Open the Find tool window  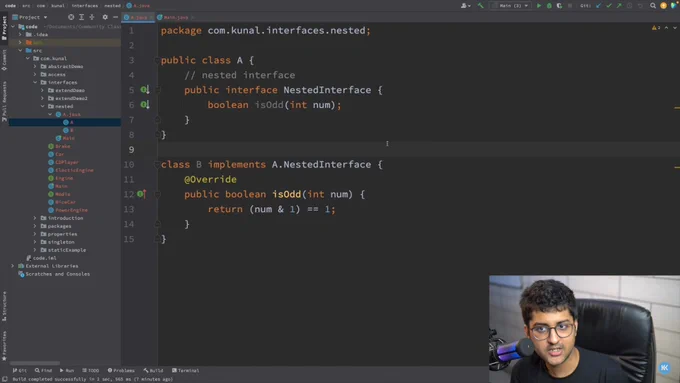coord(43,370)
